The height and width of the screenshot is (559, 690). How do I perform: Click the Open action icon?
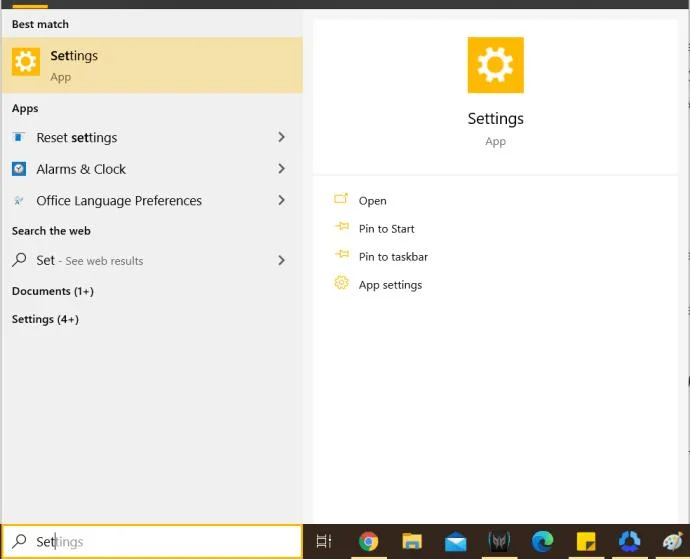341,199
